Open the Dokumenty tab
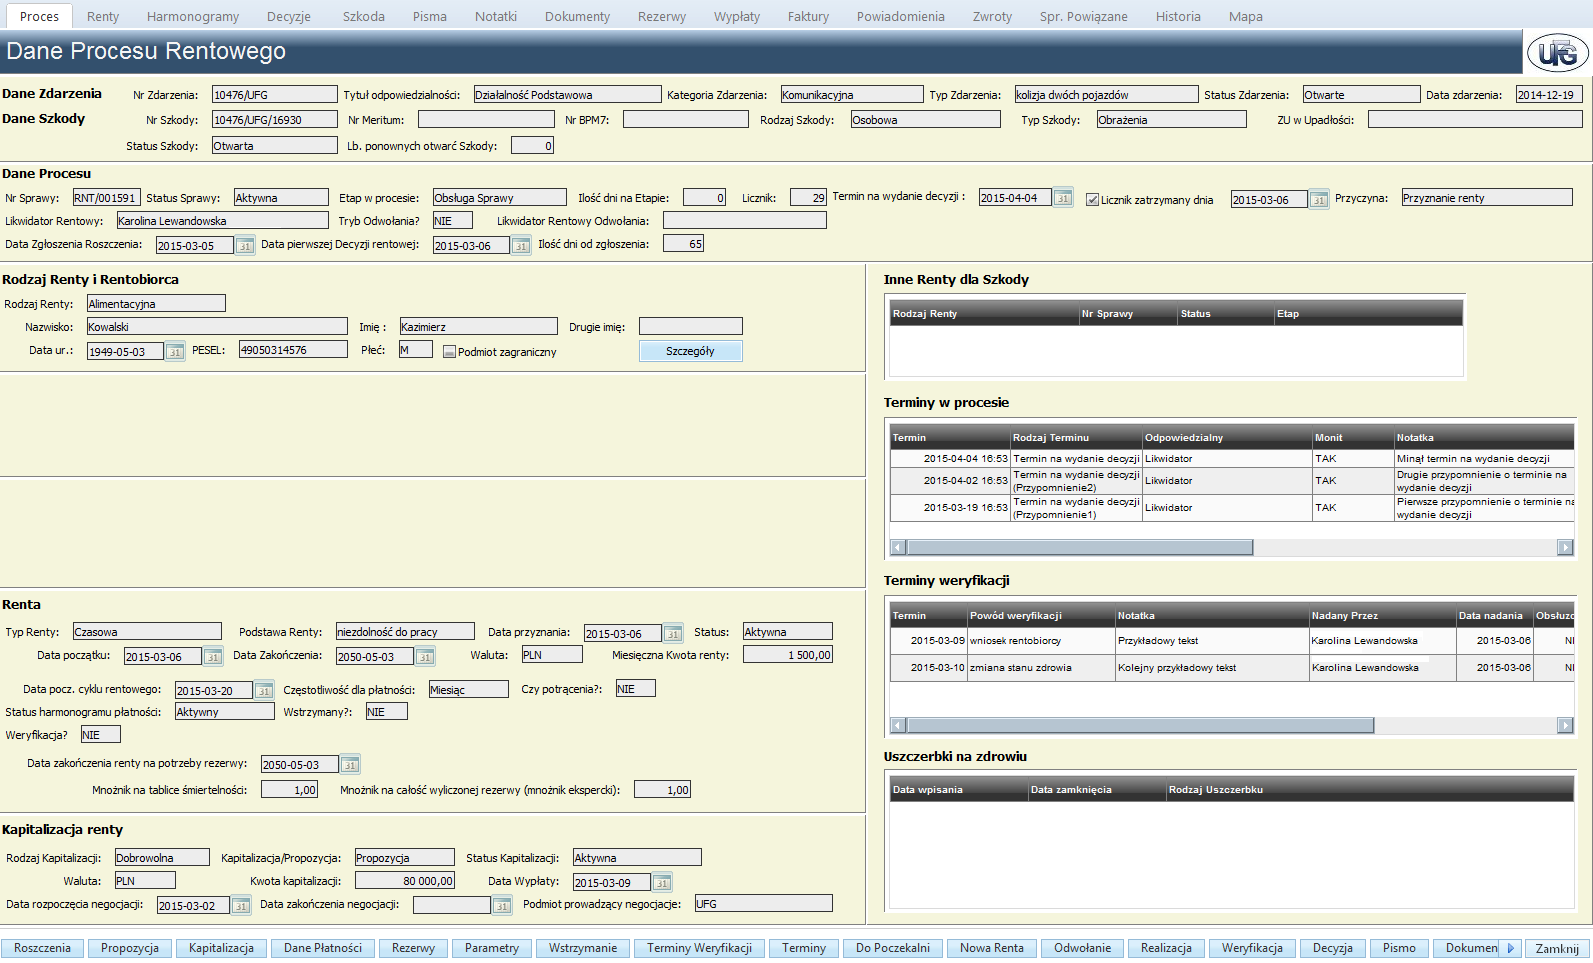This screenshot has width=1593, height=963. [x=578, y=16]
